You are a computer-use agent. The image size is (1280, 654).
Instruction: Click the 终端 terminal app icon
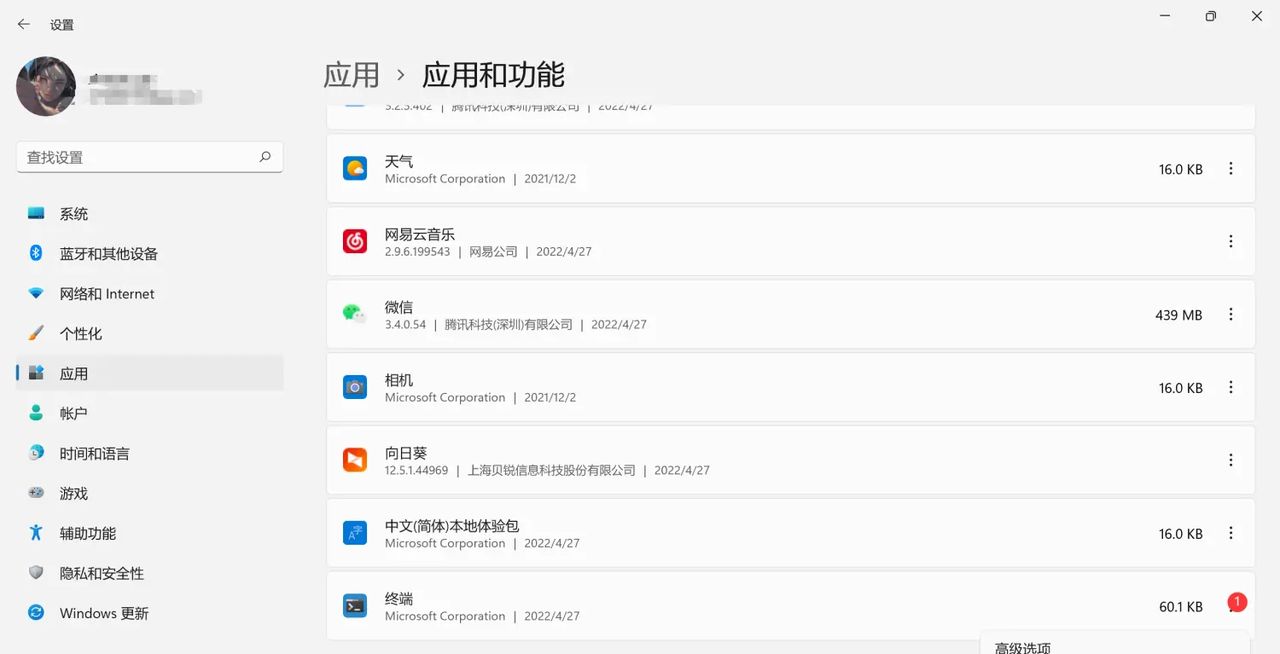point(355,606)
